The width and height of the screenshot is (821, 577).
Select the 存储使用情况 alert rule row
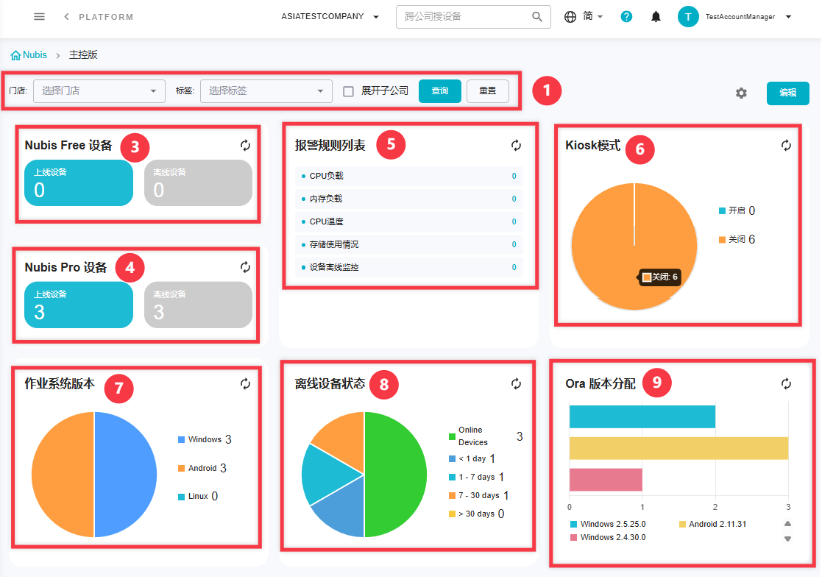409,245
